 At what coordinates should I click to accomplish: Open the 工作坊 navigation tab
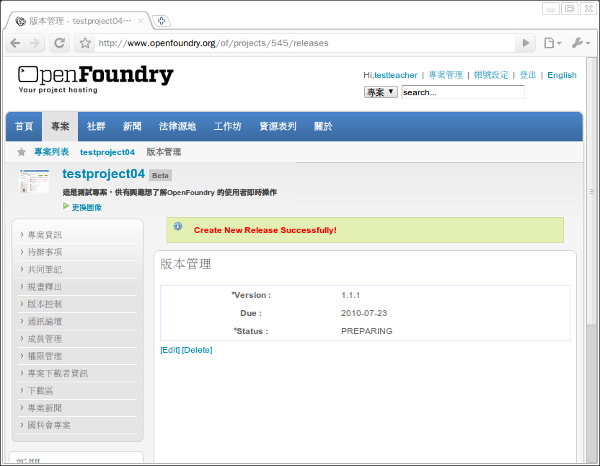click(228, 126)
